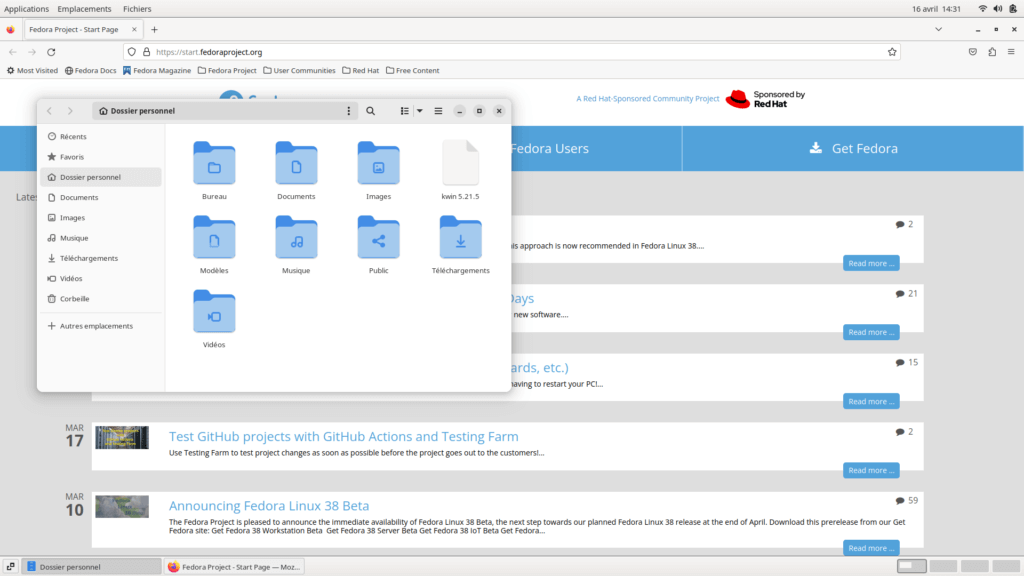1024x576 pixels.
Task: Open the Applications menu
Action: click(x=26, y=8)
